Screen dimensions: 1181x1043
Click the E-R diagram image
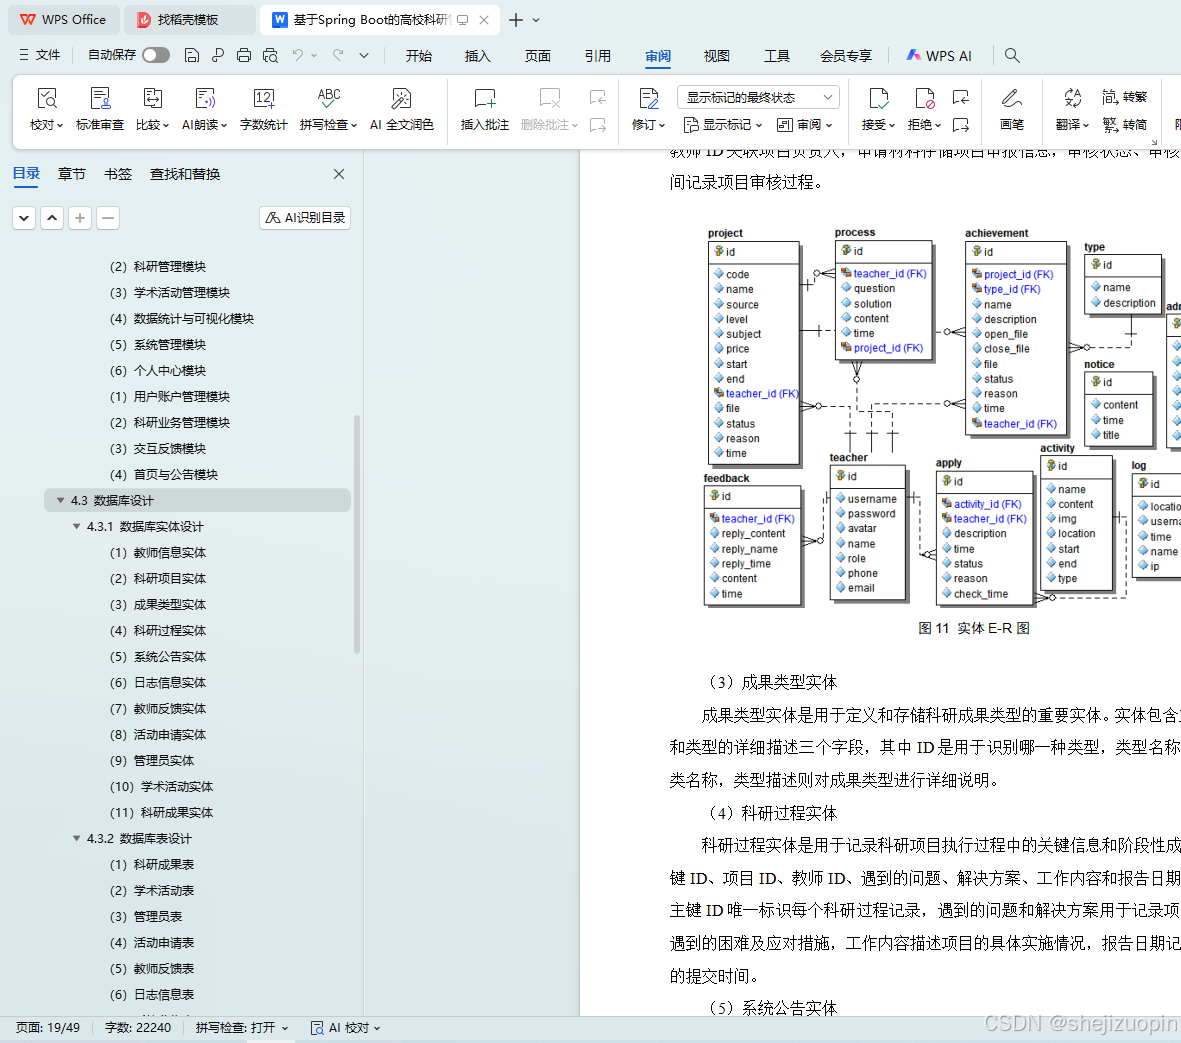[941, 418]
